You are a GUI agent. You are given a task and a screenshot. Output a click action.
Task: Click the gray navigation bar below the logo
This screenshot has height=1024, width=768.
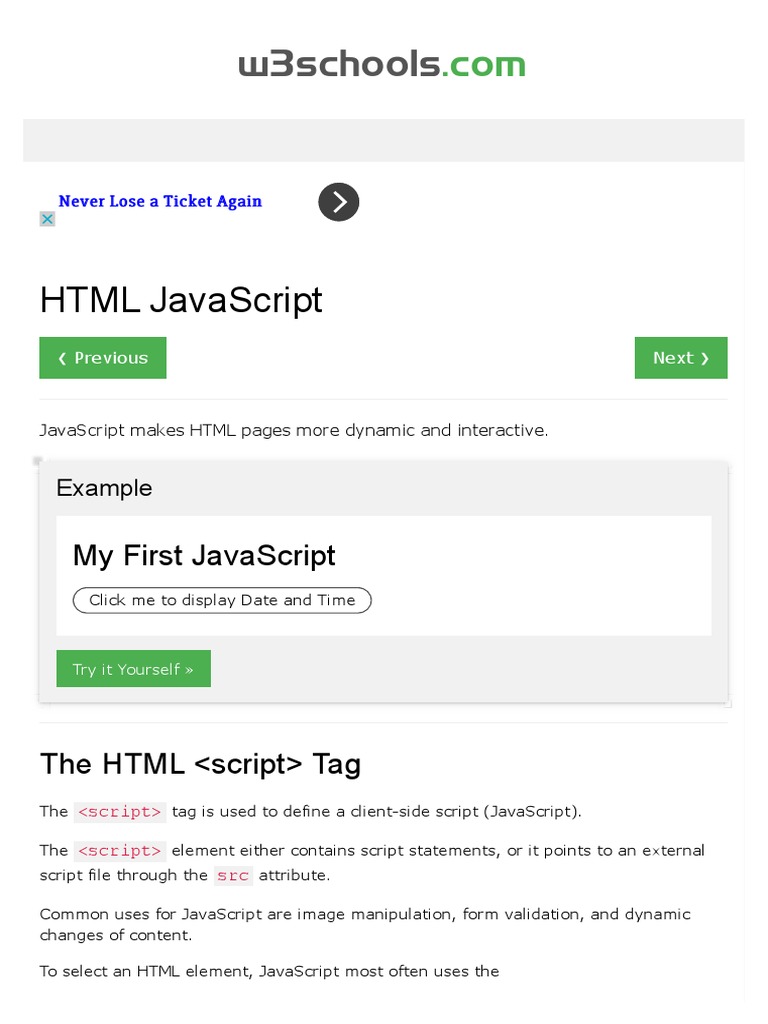point(384,140)
